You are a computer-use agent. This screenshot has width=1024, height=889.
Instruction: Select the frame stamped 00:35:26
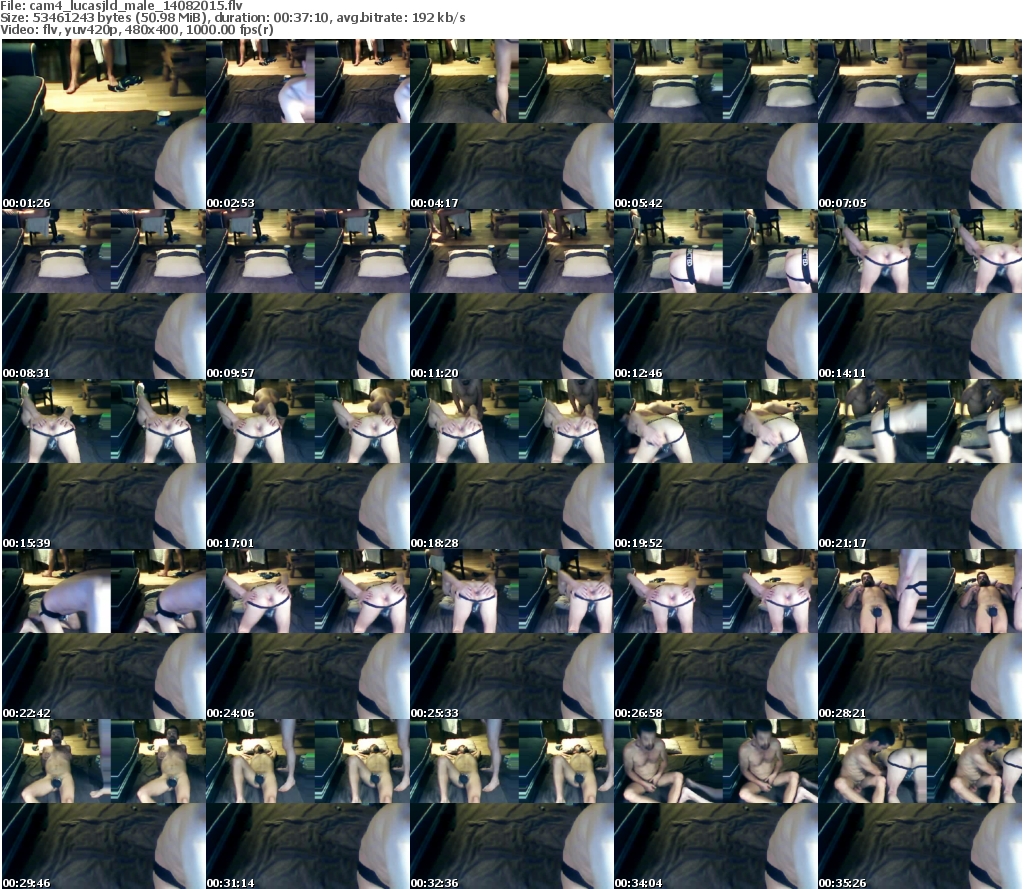[x=920, y=804]
